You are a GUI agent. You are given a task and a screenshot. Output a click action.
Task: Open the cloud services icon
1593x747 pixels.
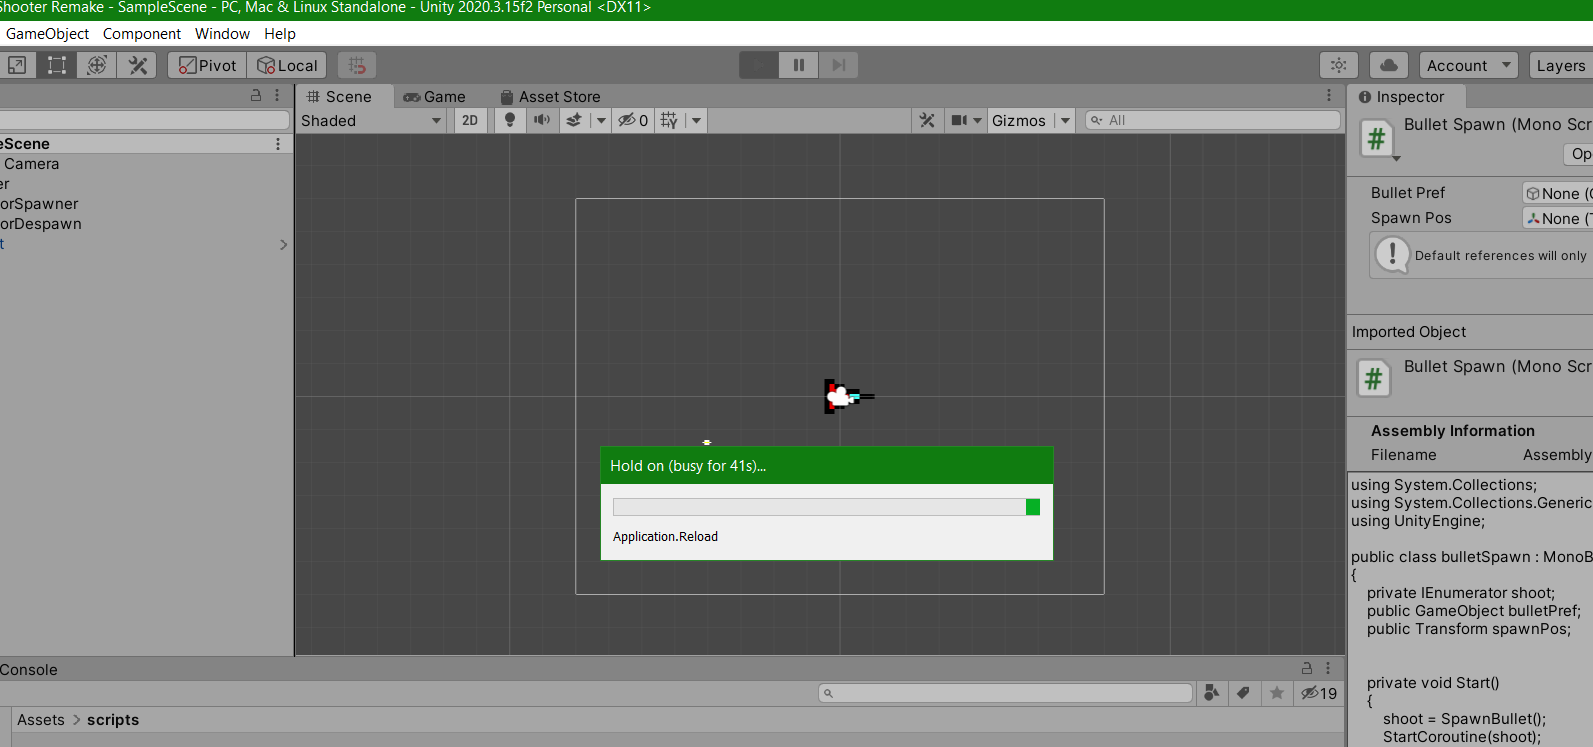[x=1389, y=65]
